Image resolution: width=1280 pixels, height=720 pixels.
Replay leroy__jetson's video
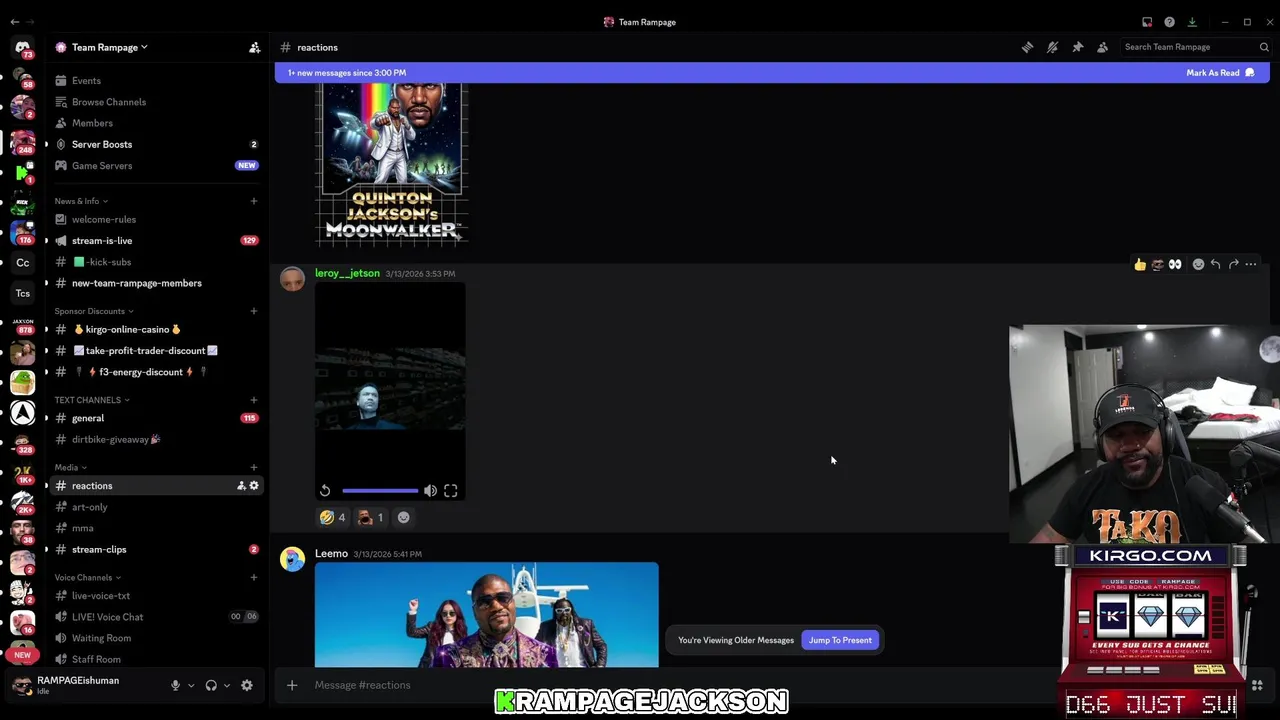tap(325, 491)
